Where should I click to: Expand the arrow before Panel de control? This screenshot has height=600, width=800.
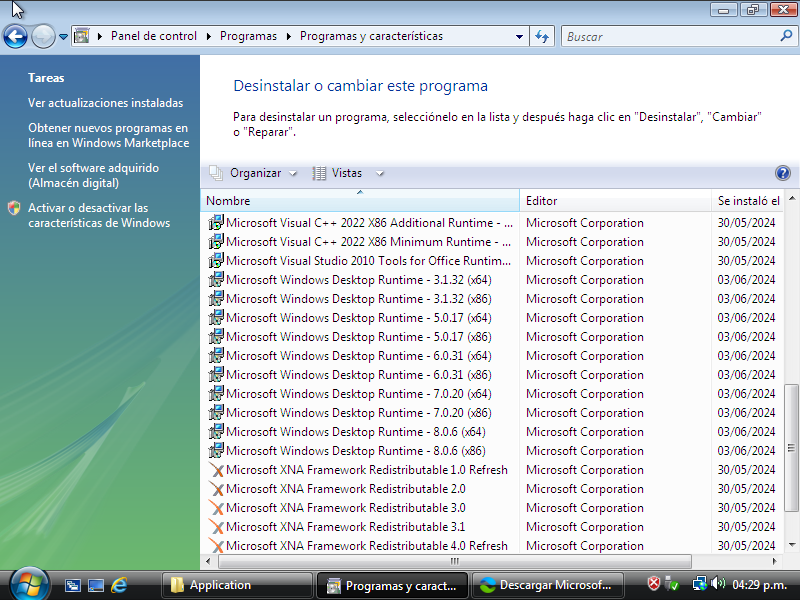click(100, 36)
